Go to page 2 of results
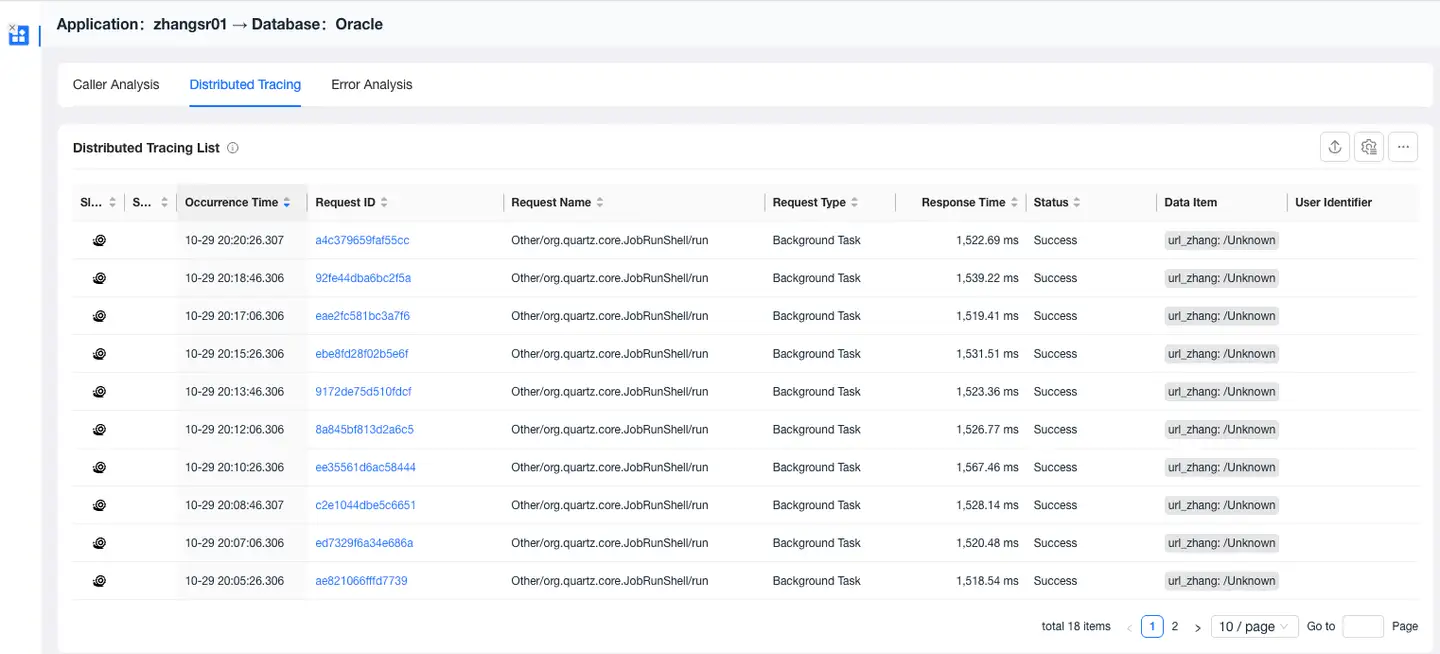 (1175, 626)
